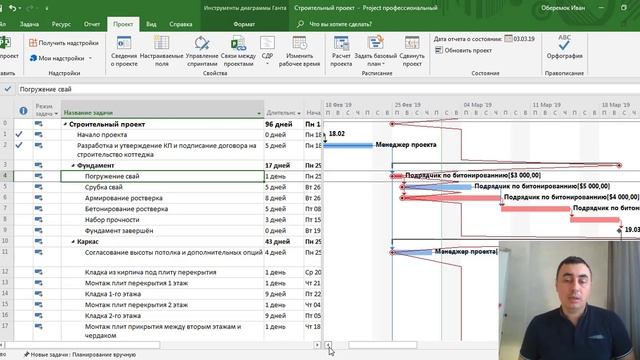Click task mode icon for Набор прочности

[38, 220]
